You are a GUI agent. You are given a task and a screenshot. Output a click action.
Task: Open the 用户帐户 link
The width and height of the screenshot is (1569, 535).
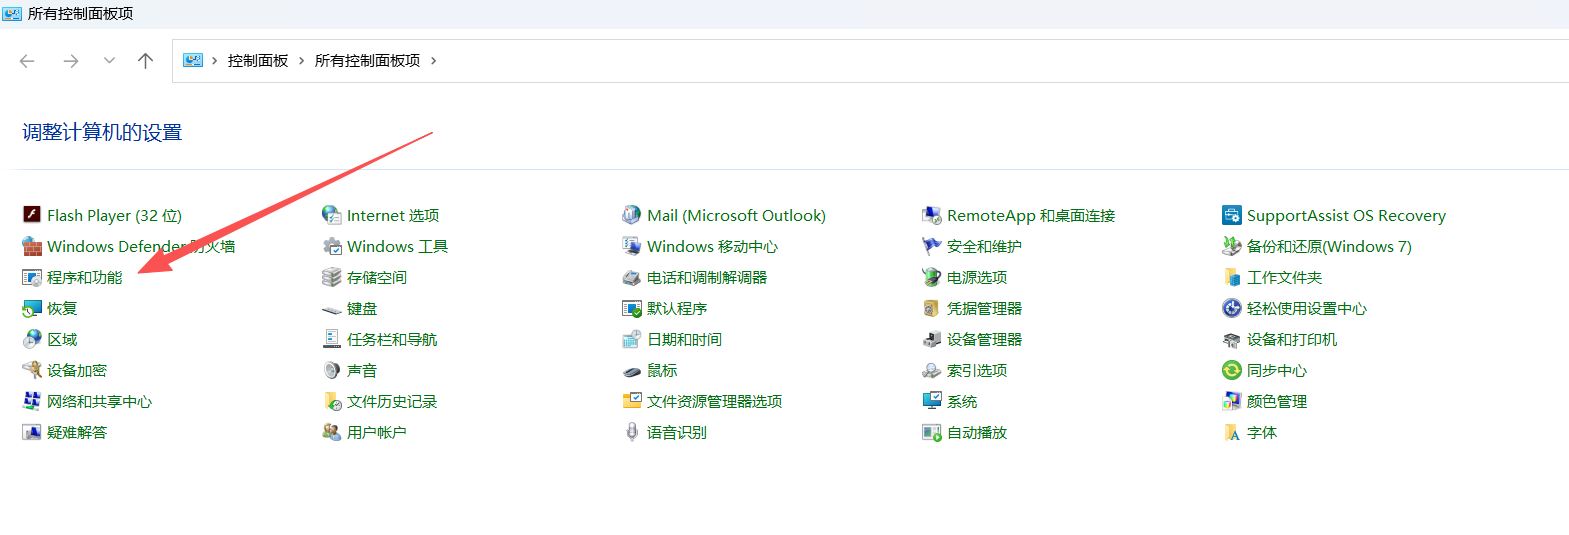377,432
